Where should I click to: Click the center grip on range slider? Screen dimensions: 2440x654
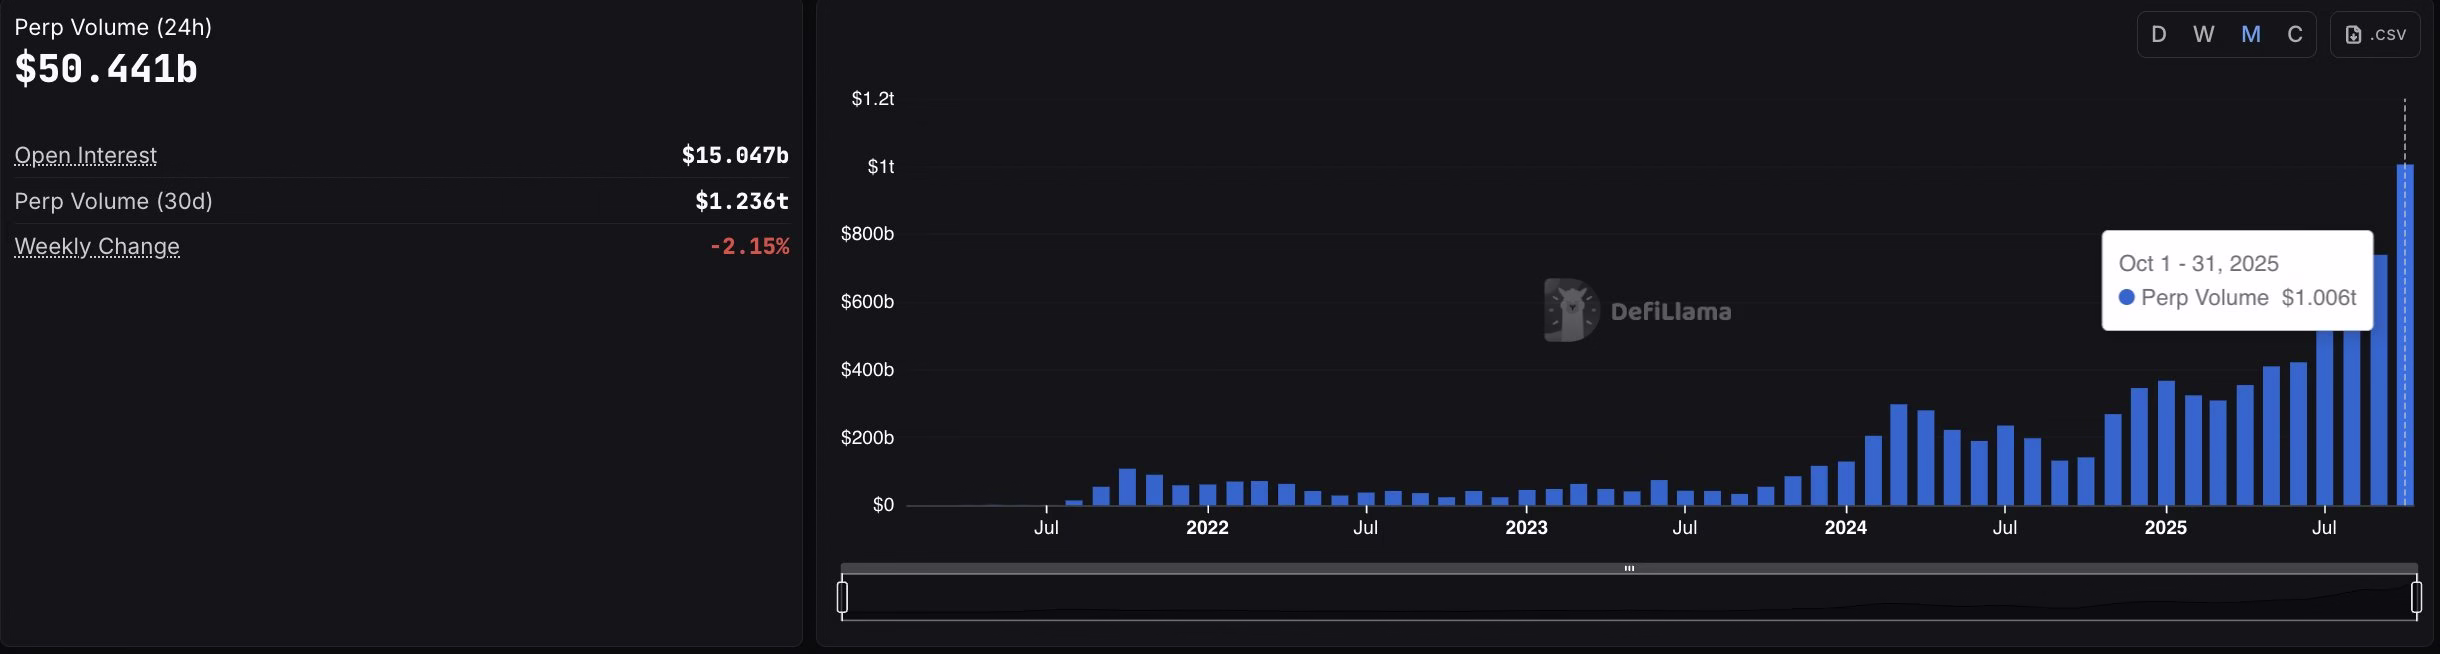coord(1629,568)
